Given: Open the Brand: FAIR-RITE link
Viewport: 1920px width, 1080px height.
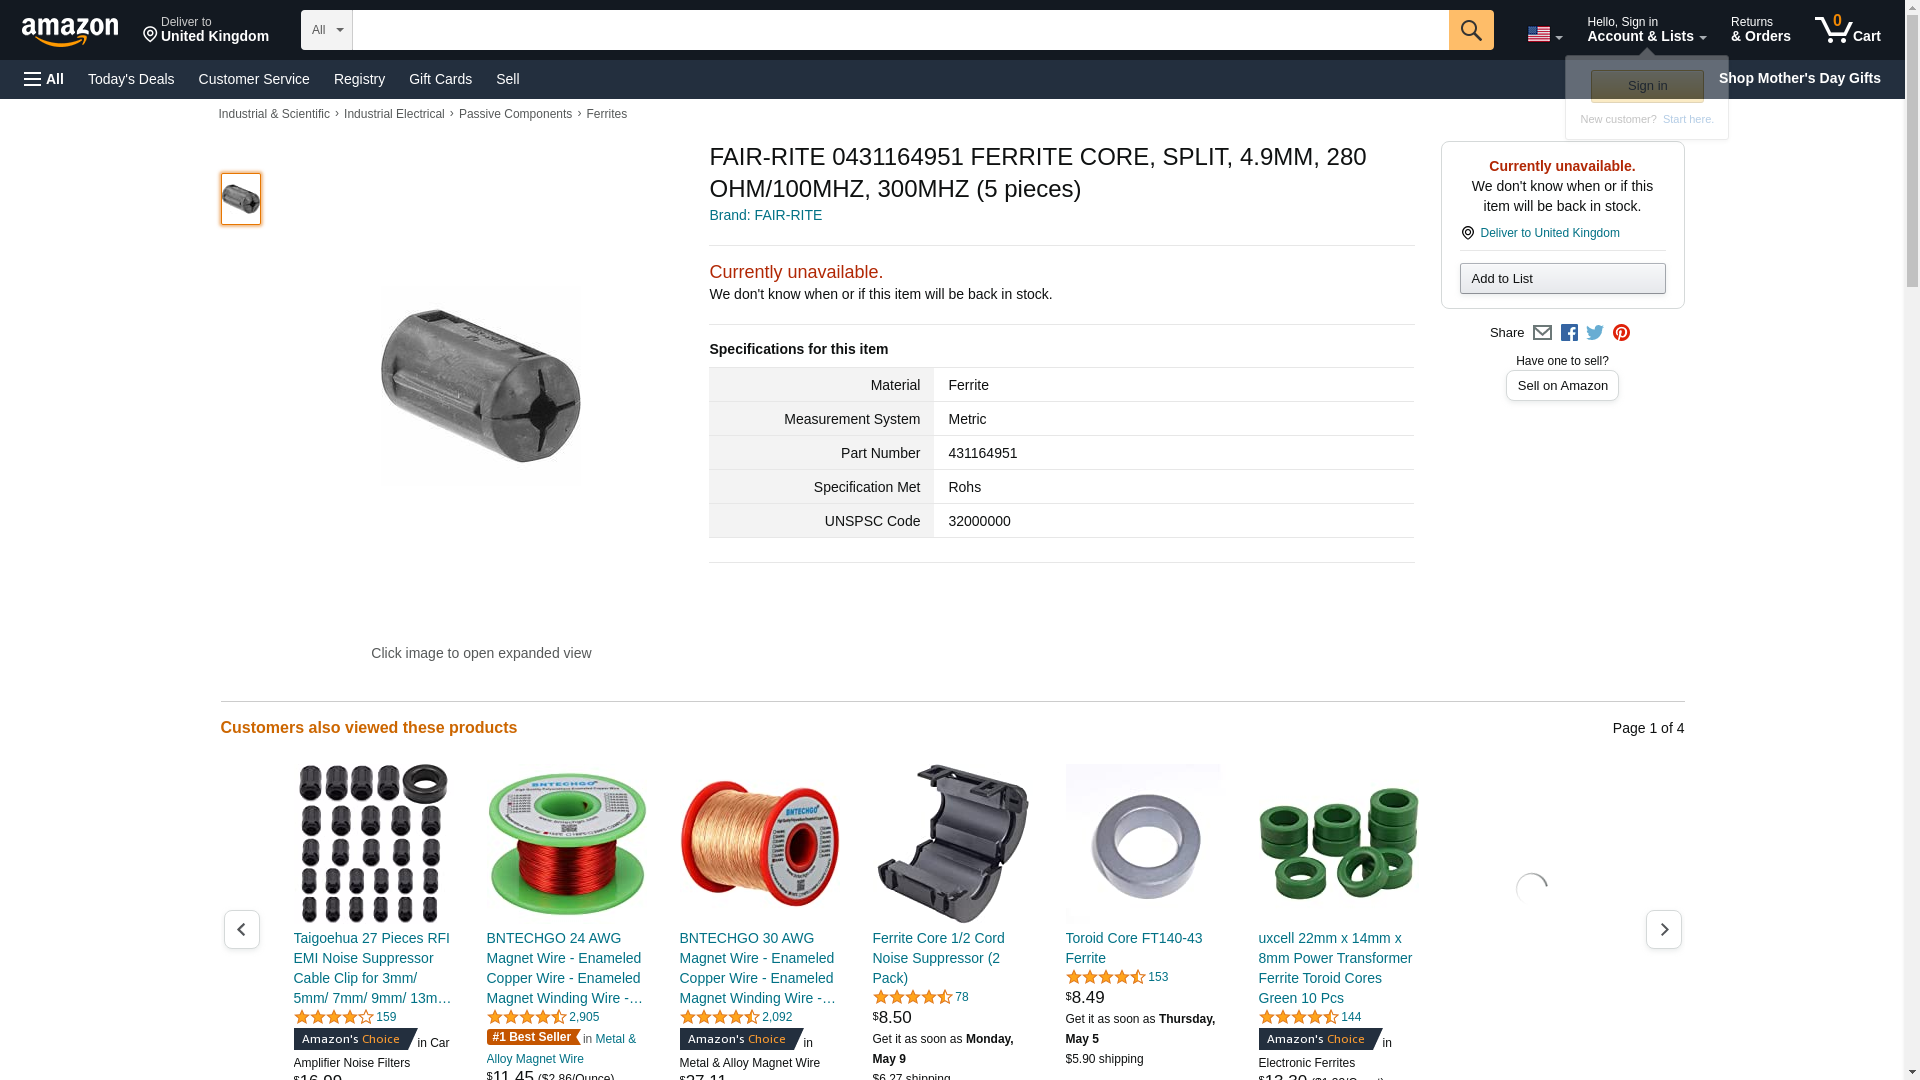Looking at the screenshot, I should 765,215.
